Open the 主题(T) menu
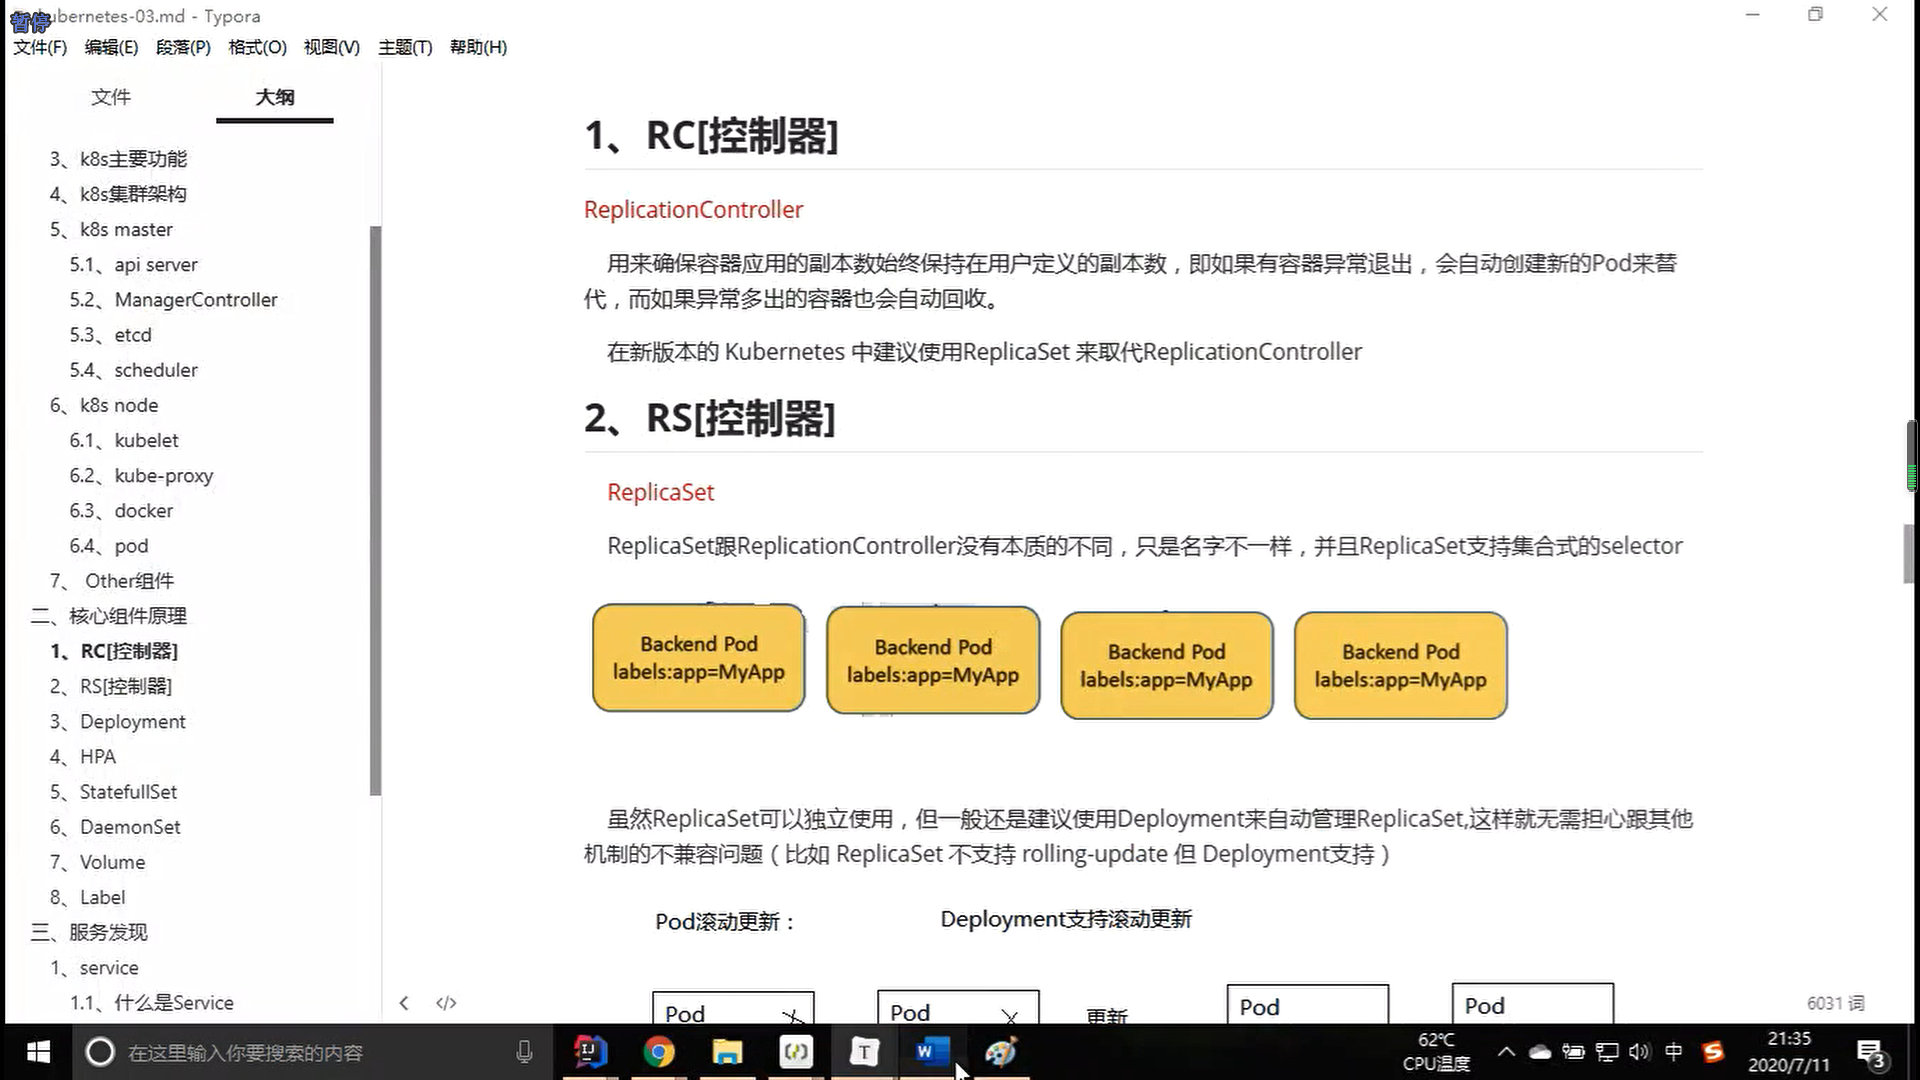Image resolution: width=1920 pixels, height=1080 pixels. coord(405,47)
